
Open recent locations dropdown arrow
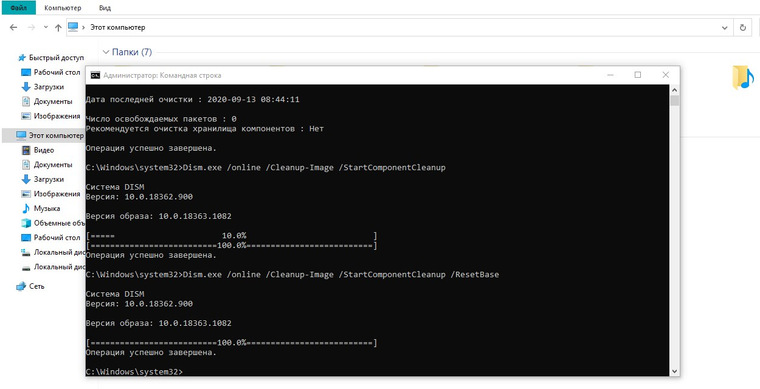point(46,28)
